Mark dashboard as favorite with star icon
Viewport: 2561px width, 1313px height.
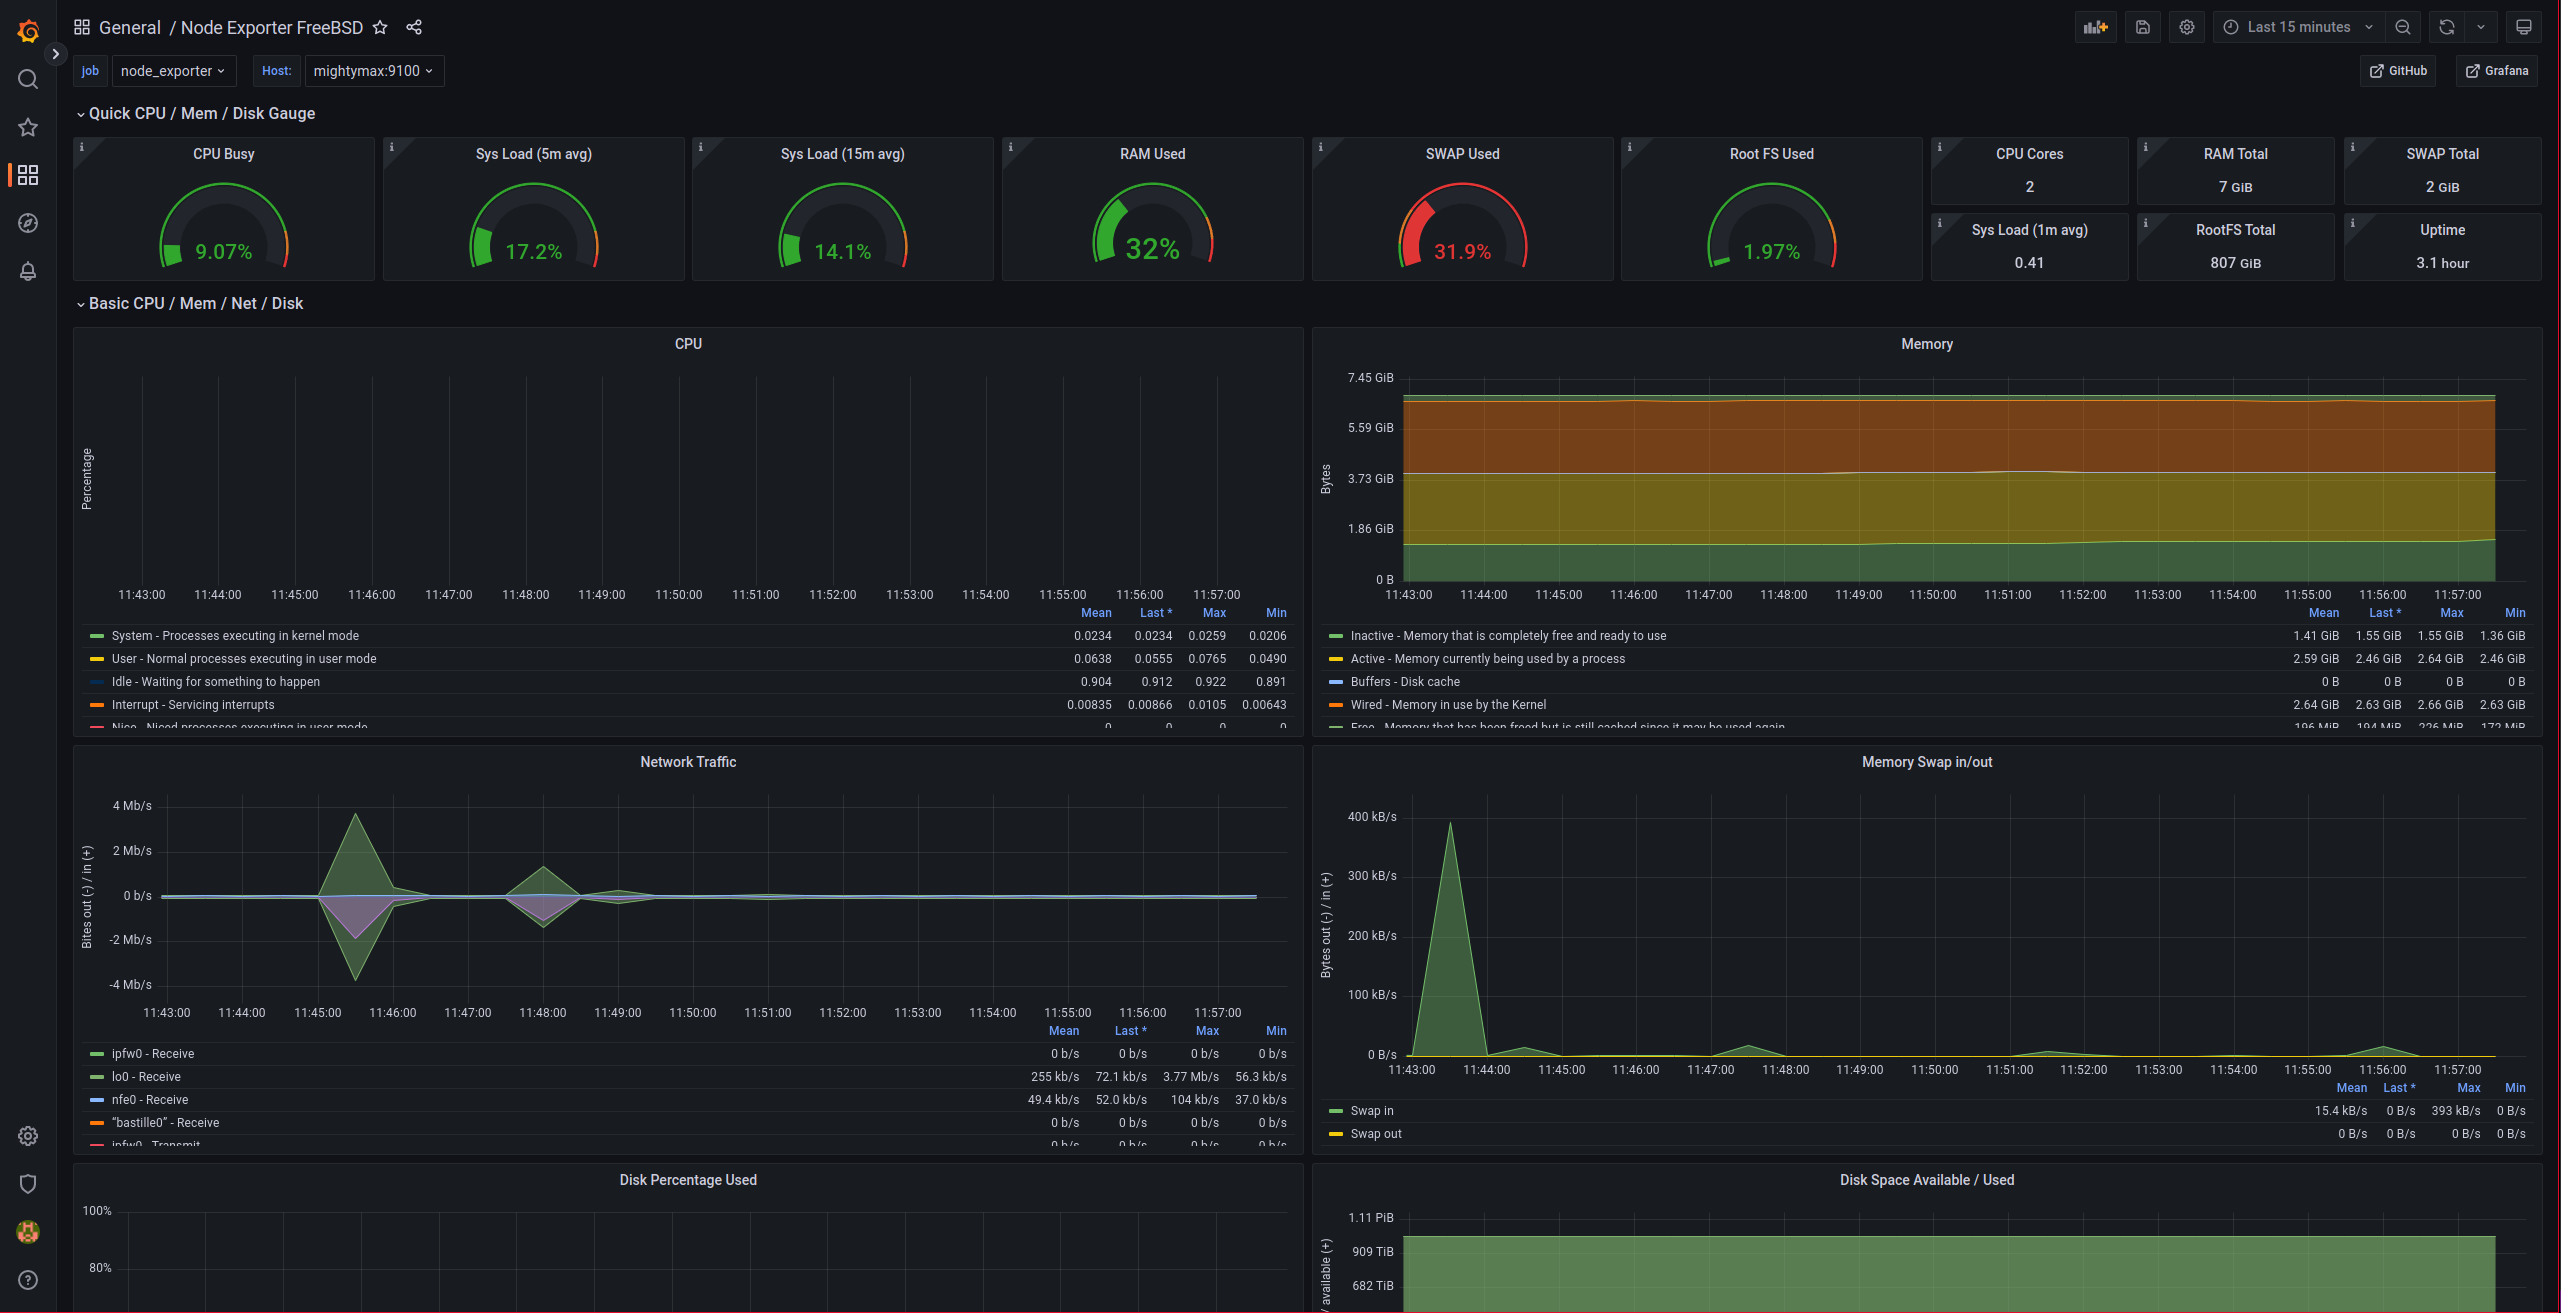pyautogui.click(x=380, y=27)
